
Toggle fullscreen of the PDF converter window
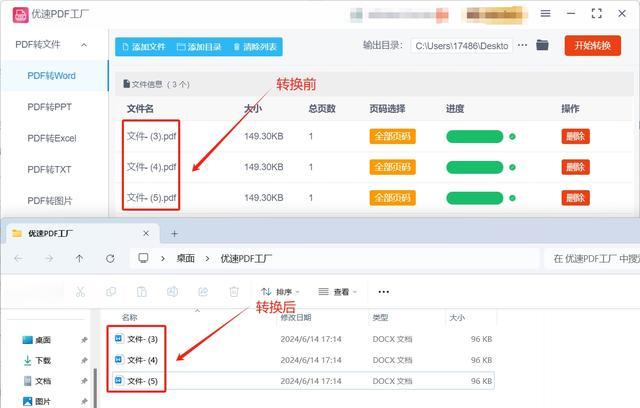coord(596,13)
